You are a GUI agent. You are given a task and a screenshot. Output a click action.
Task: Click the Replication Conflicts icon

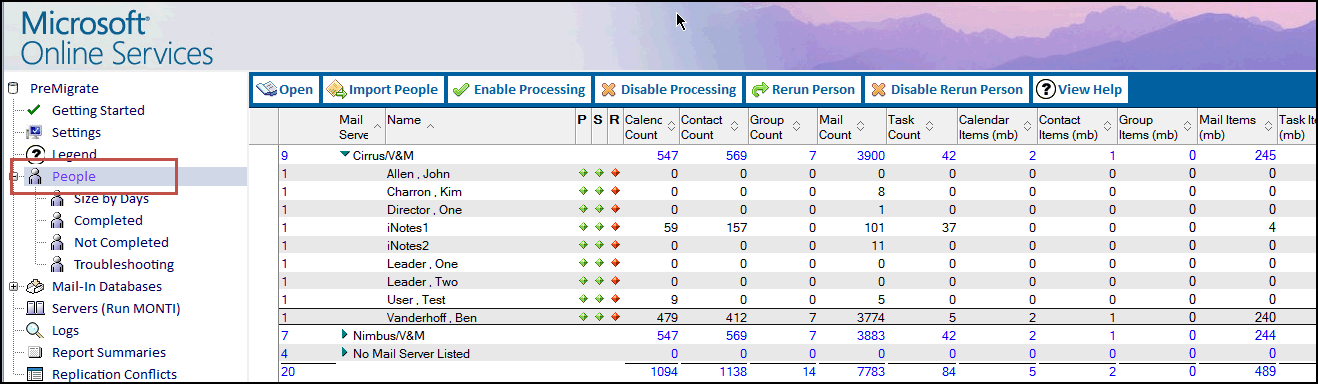tap(35, 374)
